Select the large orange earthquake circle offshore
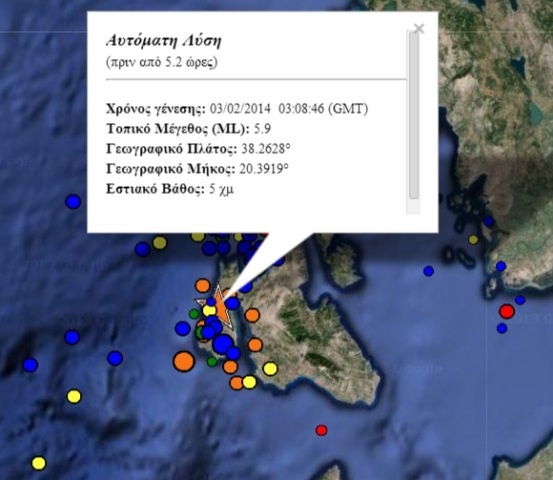Image resolution: width=553 pixels, height=480 pixels. pos(184,361)
